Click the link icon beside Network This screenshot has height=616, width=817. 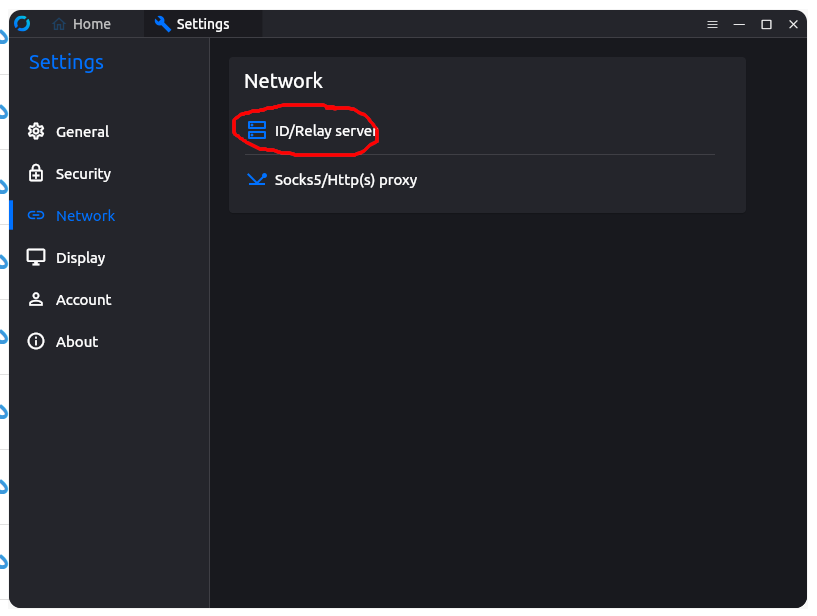36,215
